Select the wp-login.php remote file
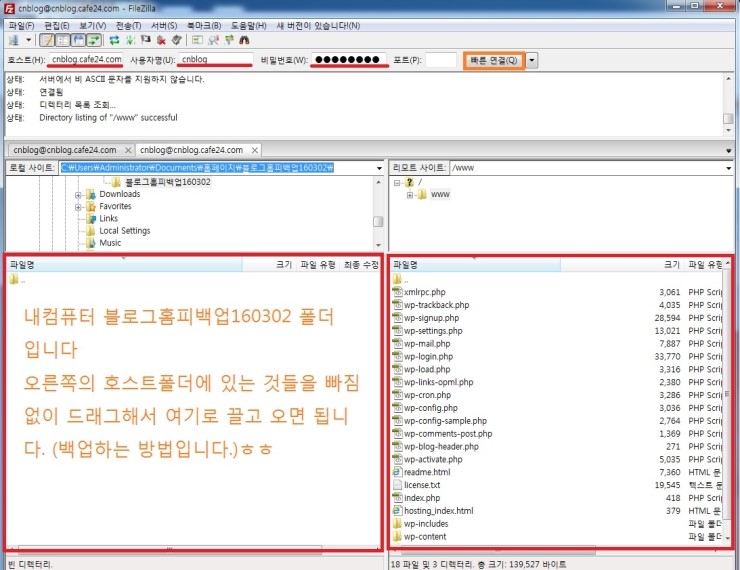Viewport: 740px width, 570px height. click(428, 357)
